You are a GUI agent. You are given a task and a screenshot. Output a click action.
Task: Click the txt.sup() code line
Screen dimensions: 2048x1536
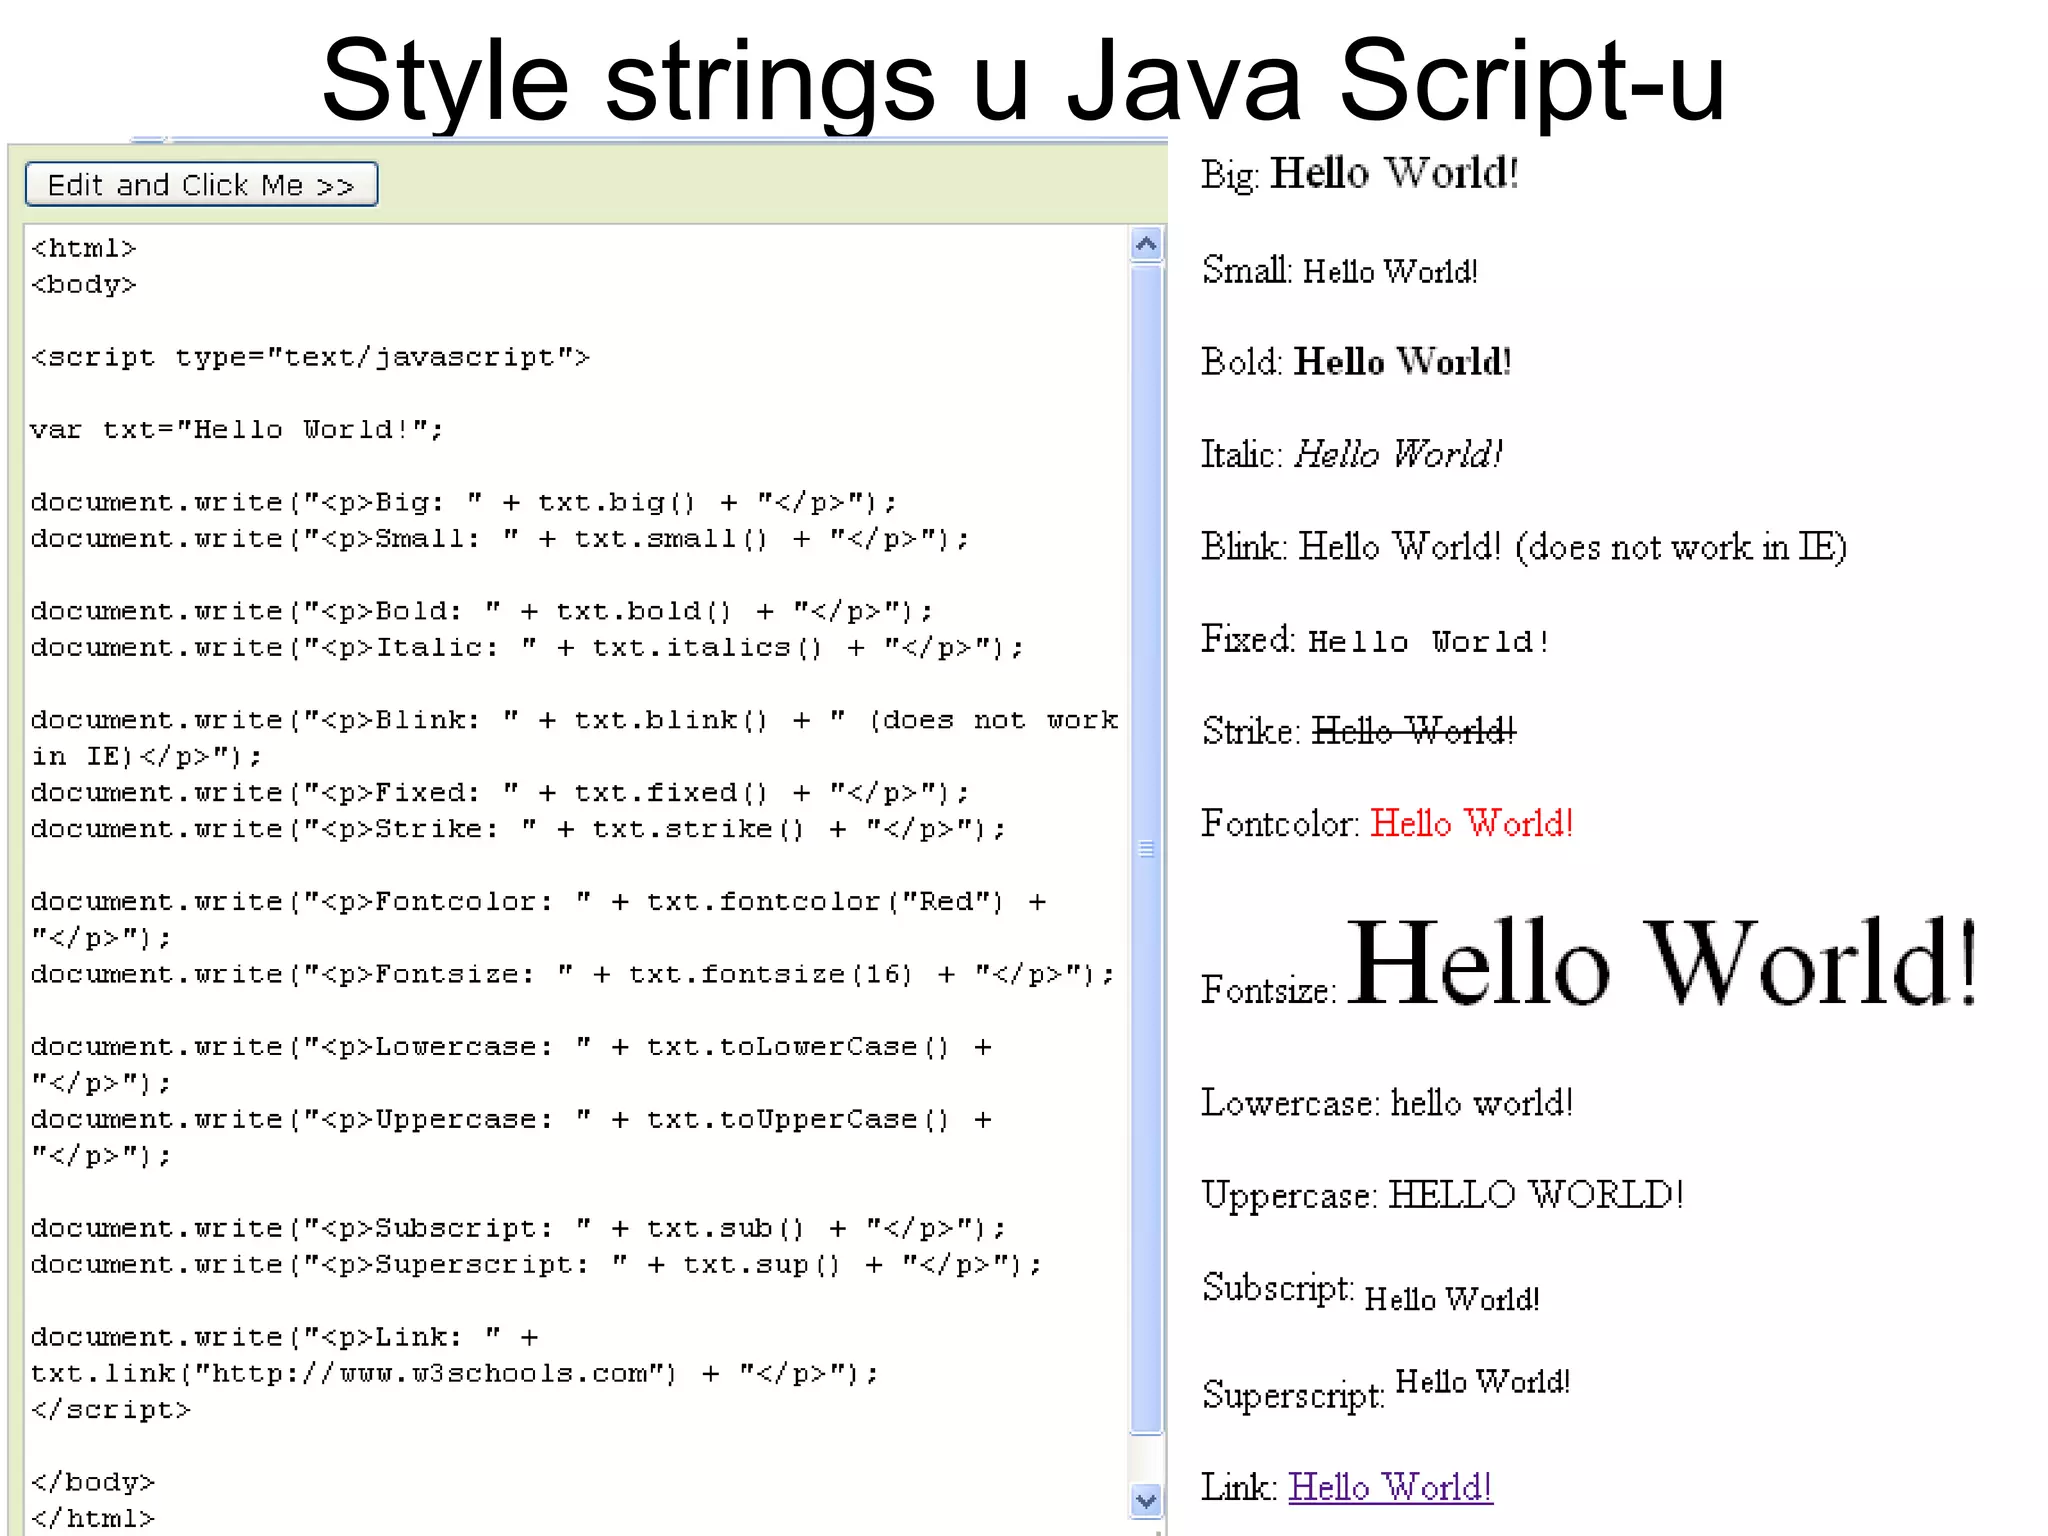(536, 1265)
